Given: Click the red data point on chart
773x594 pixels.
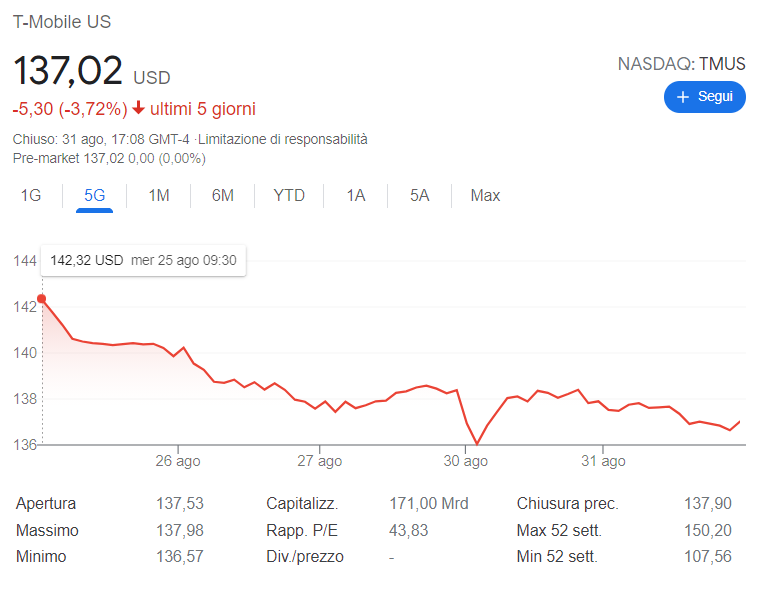Looking at the screenshot, I should pyautogui.click(x=41, y=299).
